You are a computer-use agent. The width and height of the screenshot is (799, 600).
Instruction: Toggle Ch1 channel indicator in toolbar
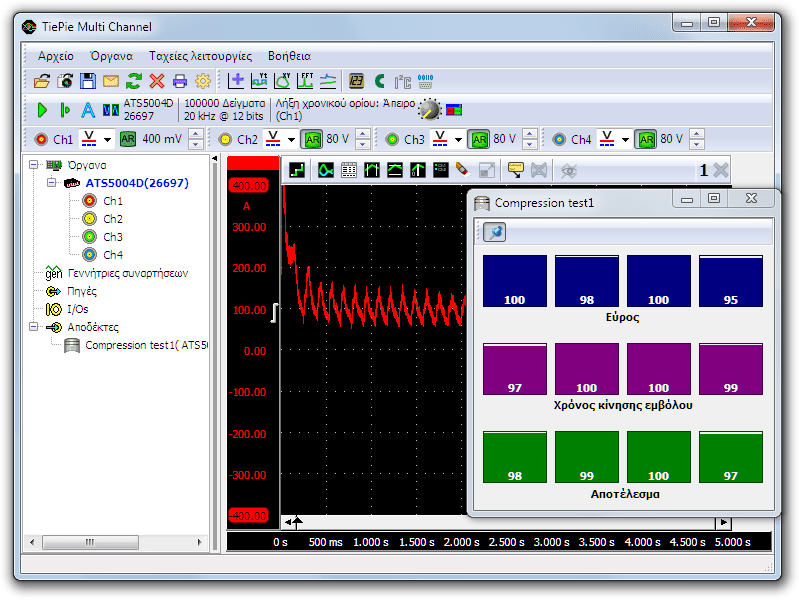[41, 139]
